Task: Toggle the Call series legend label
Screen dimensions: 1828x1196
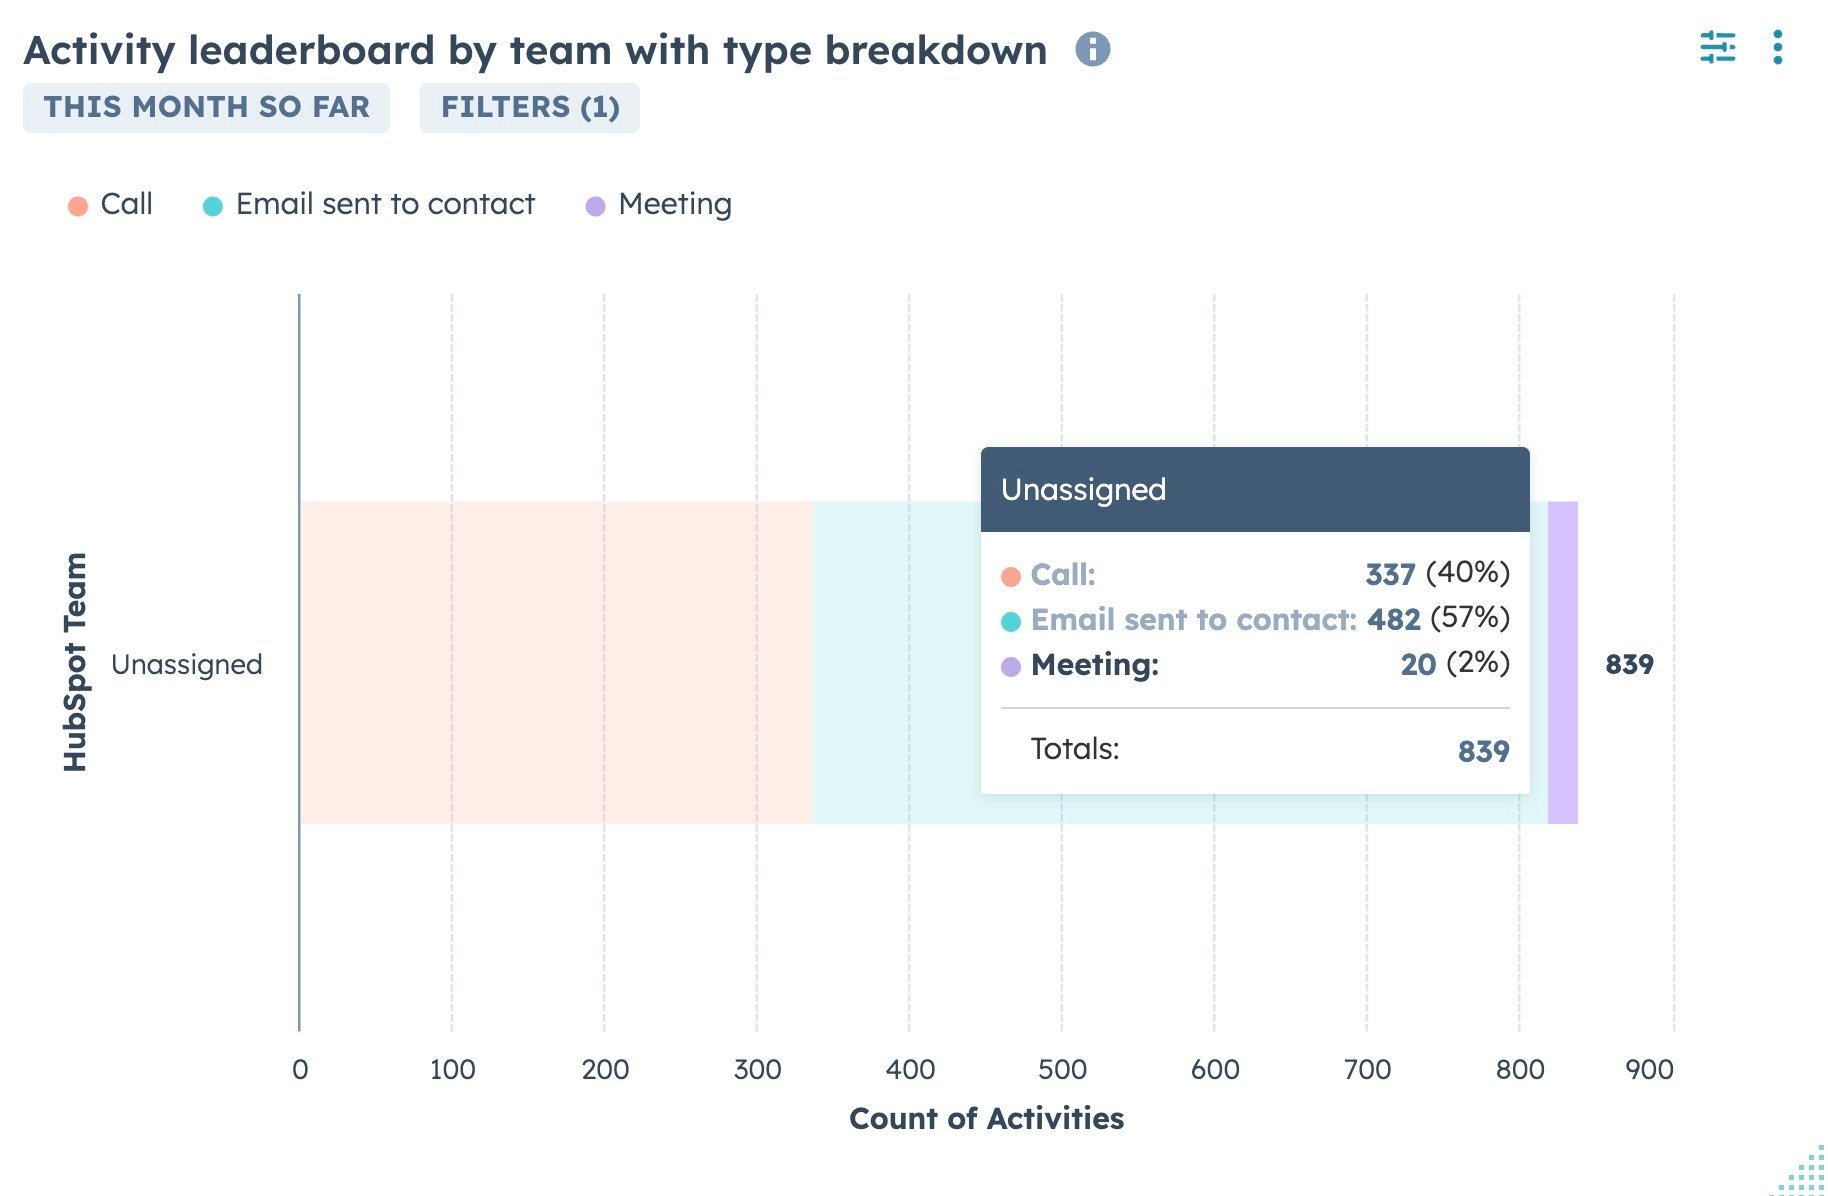Action: coord(127,204)
